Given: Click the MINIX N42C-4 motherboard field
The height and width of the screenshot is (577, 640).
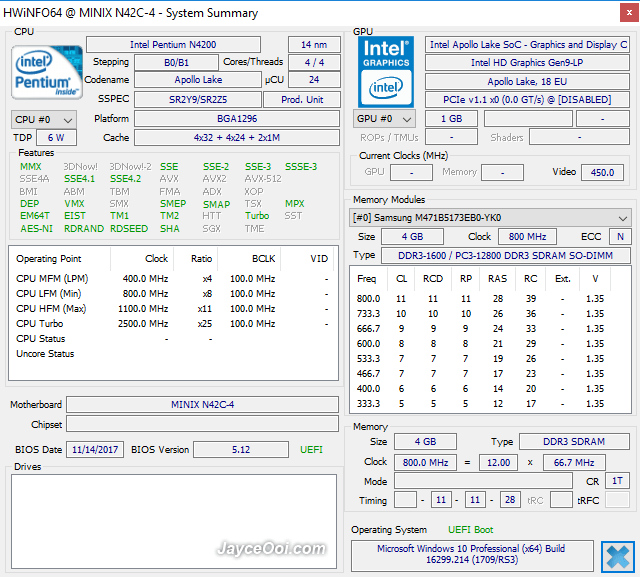Looking at the screenshot, I should point(202,404).
